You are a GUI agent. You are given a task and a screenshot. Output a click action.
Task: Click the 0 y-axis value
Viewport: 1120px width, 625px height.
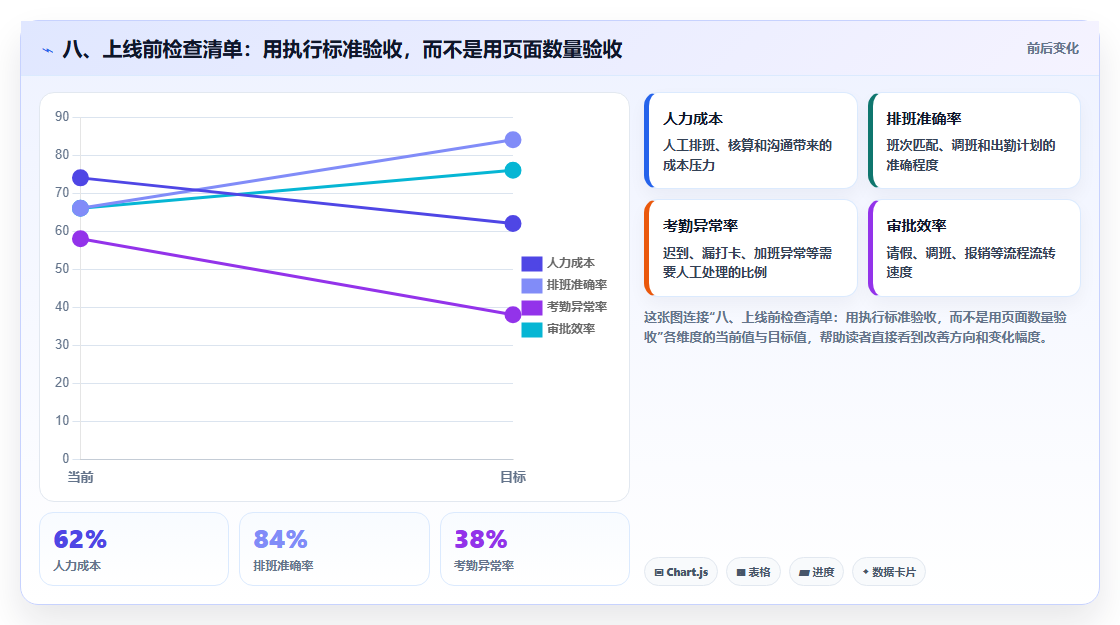click(x=66, y=459)
